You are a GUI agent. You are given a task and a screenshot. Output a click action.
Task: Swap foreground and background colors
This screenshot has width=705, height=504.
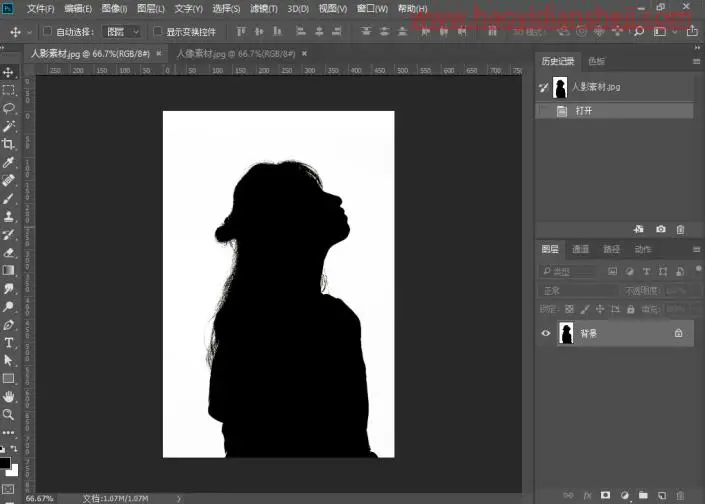tap(14, 448)
